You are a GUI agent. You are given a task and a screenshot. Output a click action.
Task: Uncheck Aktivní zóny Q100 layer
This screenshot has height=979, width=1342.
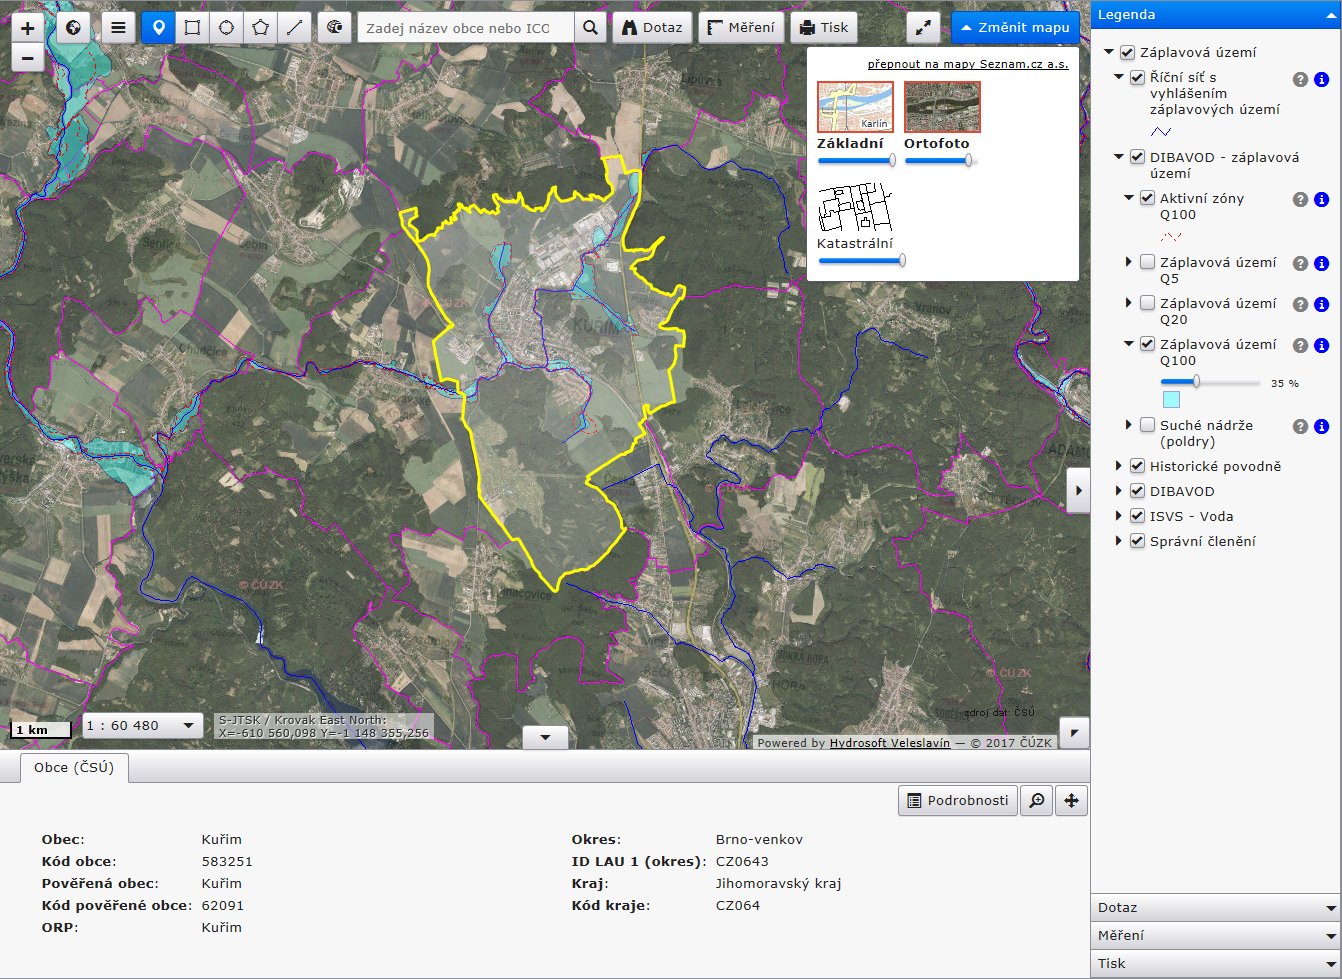click(x=1147, y=198)
